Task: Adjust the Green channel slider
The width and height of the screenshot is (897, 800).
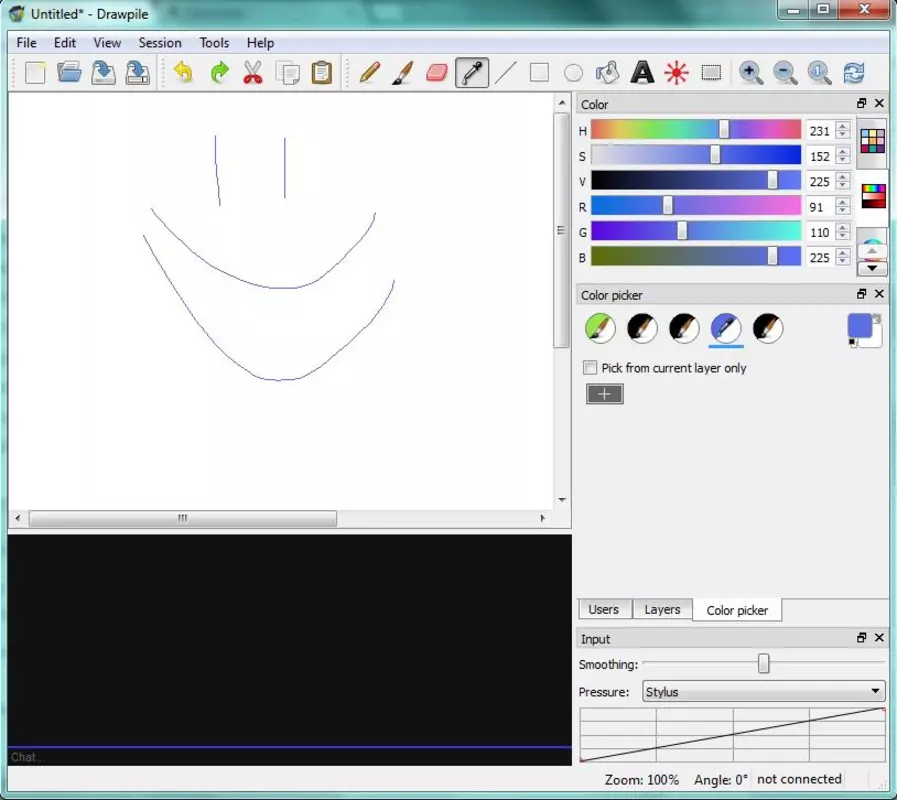Action: [696, 231]
